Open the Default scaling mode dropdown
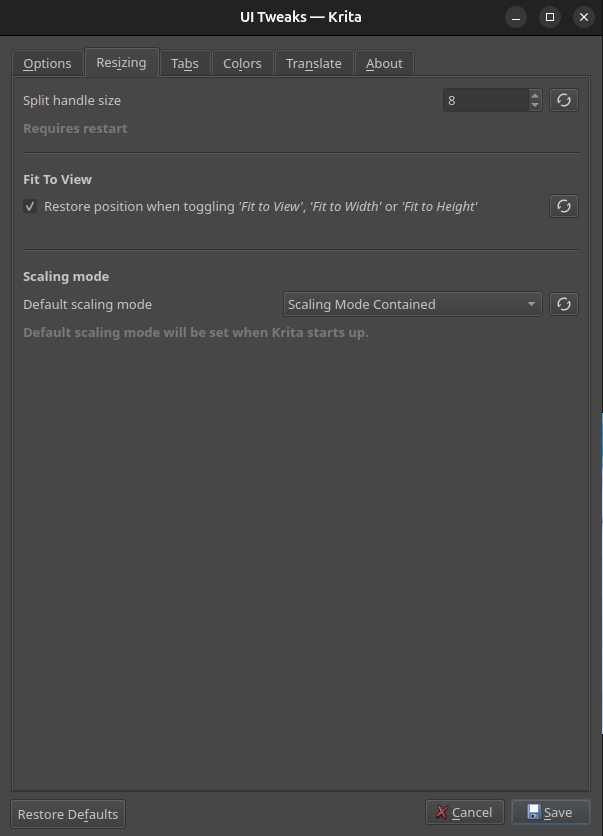603x836 pixels. (412, 304)
